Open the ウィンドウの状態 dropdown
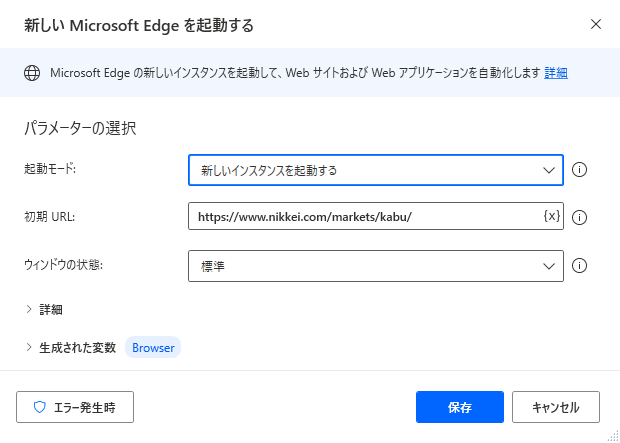This screenshot has width=620, height=443. point(376,266)
